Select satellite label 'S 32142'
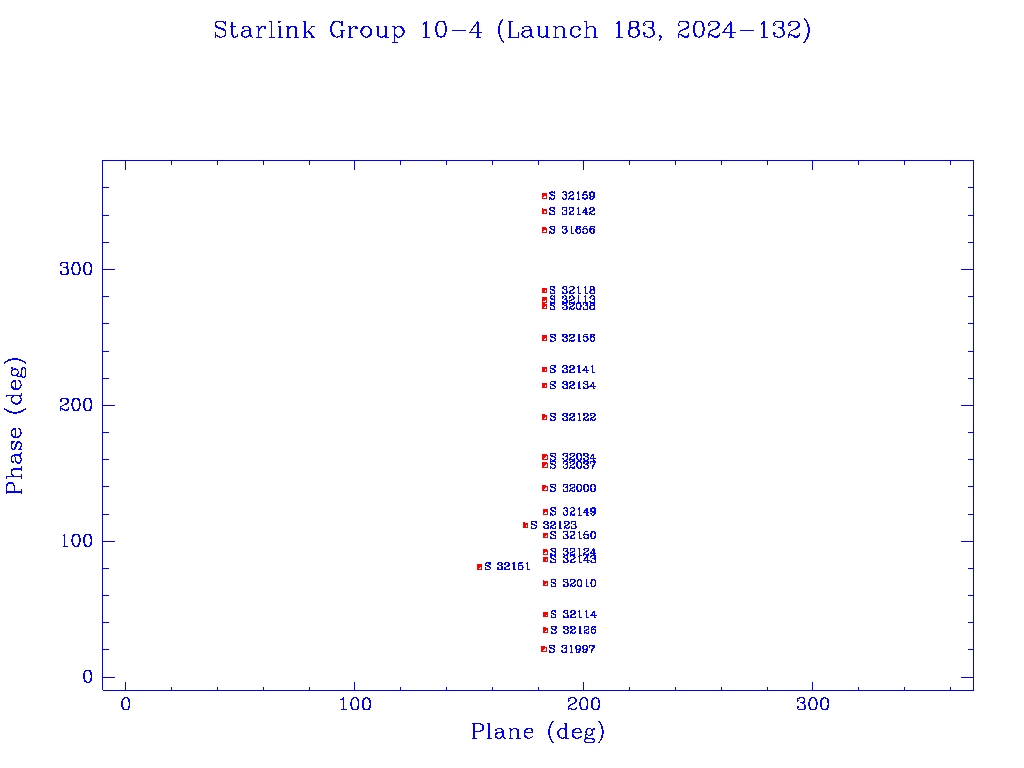 tap(571, 212)
